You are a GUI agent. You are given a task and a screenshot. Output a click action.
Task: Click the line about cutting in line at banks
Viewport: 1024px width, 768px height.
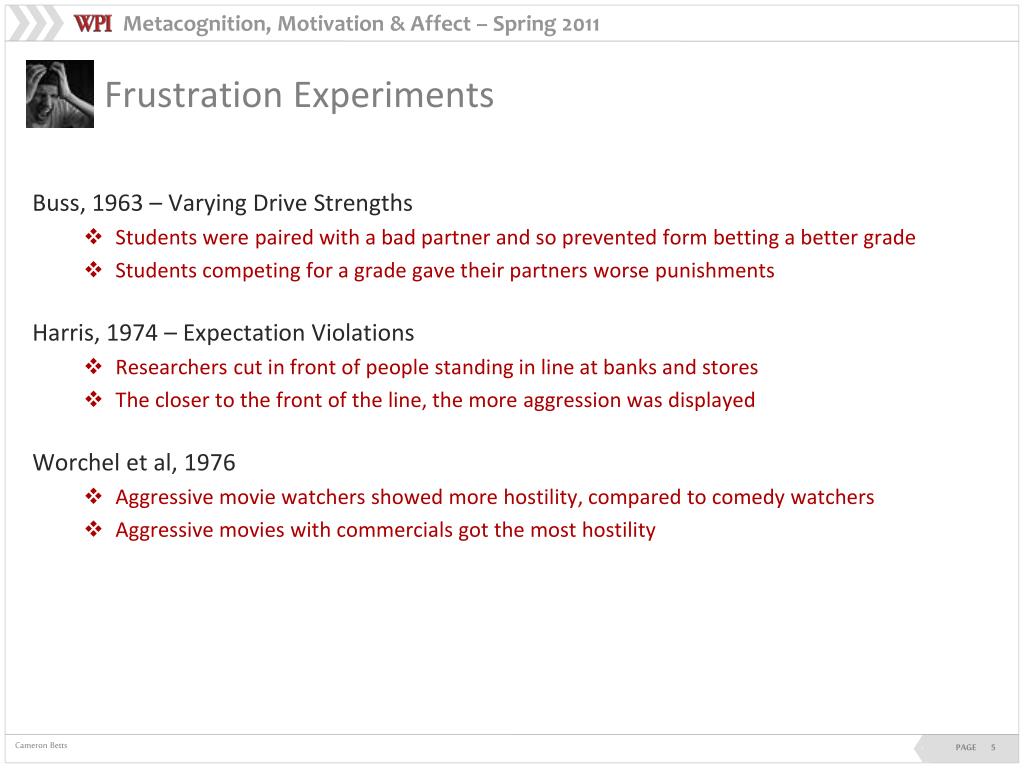coord(436,367)
